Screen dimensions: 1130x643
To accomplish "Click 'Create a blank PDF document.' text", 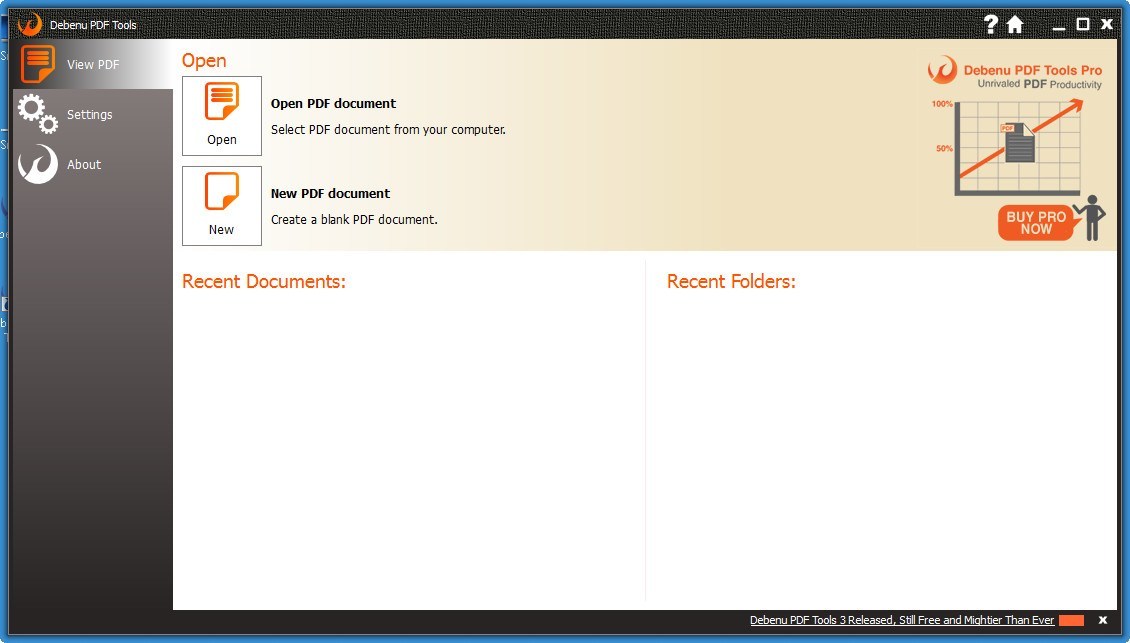I will [354, 220].
